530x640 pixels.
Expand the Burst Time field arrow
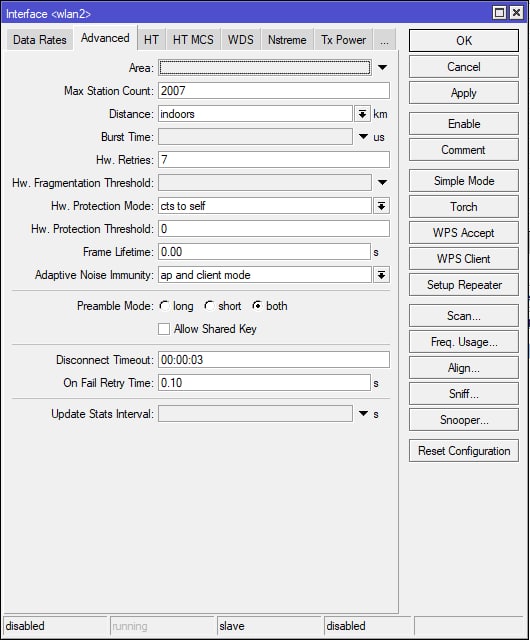point(363,137)
